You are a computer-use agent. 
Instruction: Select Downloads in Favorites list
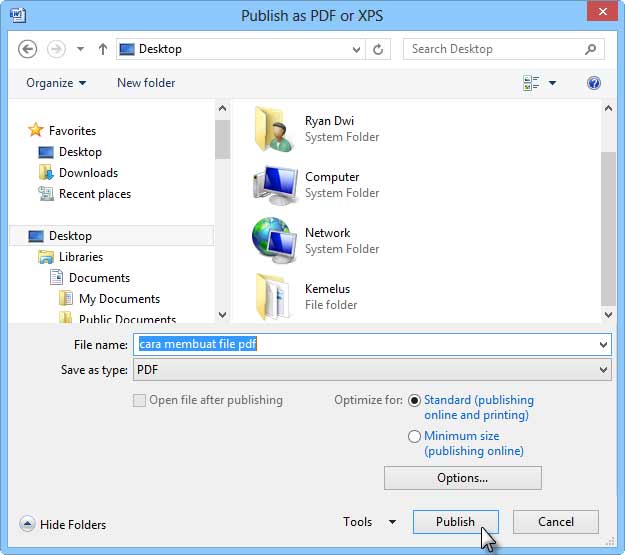coord(88,173)
